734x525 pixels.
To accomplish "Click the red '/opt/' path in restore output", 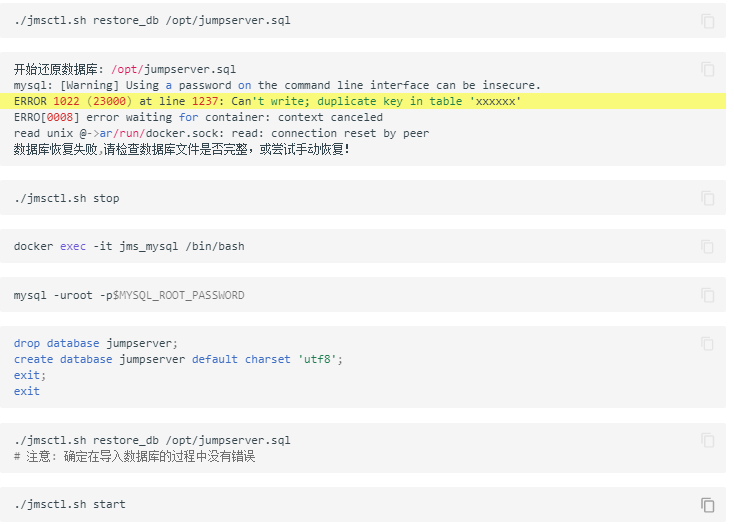I will [x=127, y=70].
